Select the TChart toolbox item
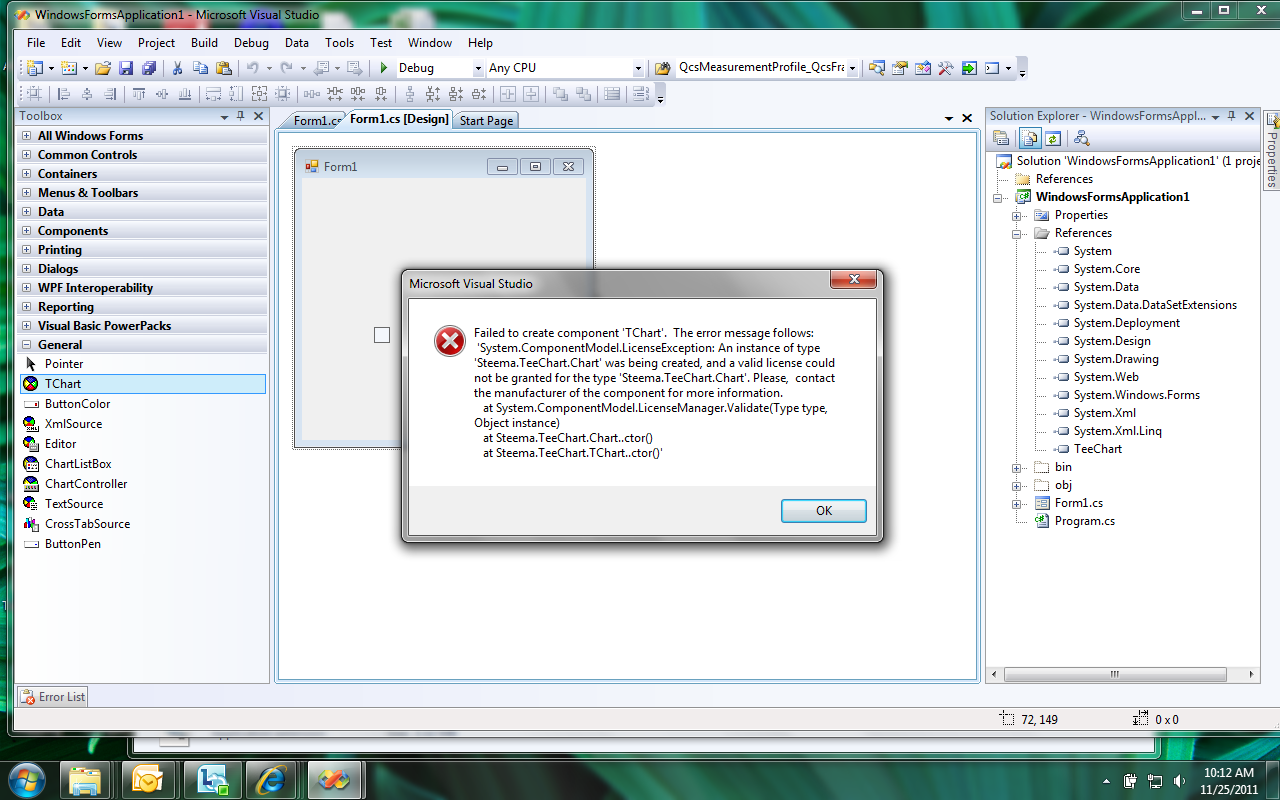The width and height of the screenshot is (1280, 800). point(142,384)
